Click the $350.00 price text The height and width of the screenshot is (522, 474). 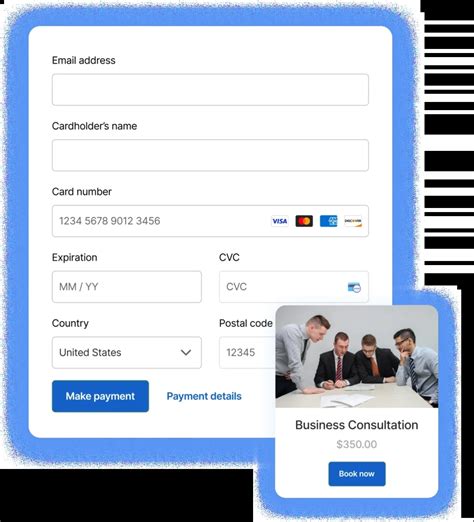(357, 444)
